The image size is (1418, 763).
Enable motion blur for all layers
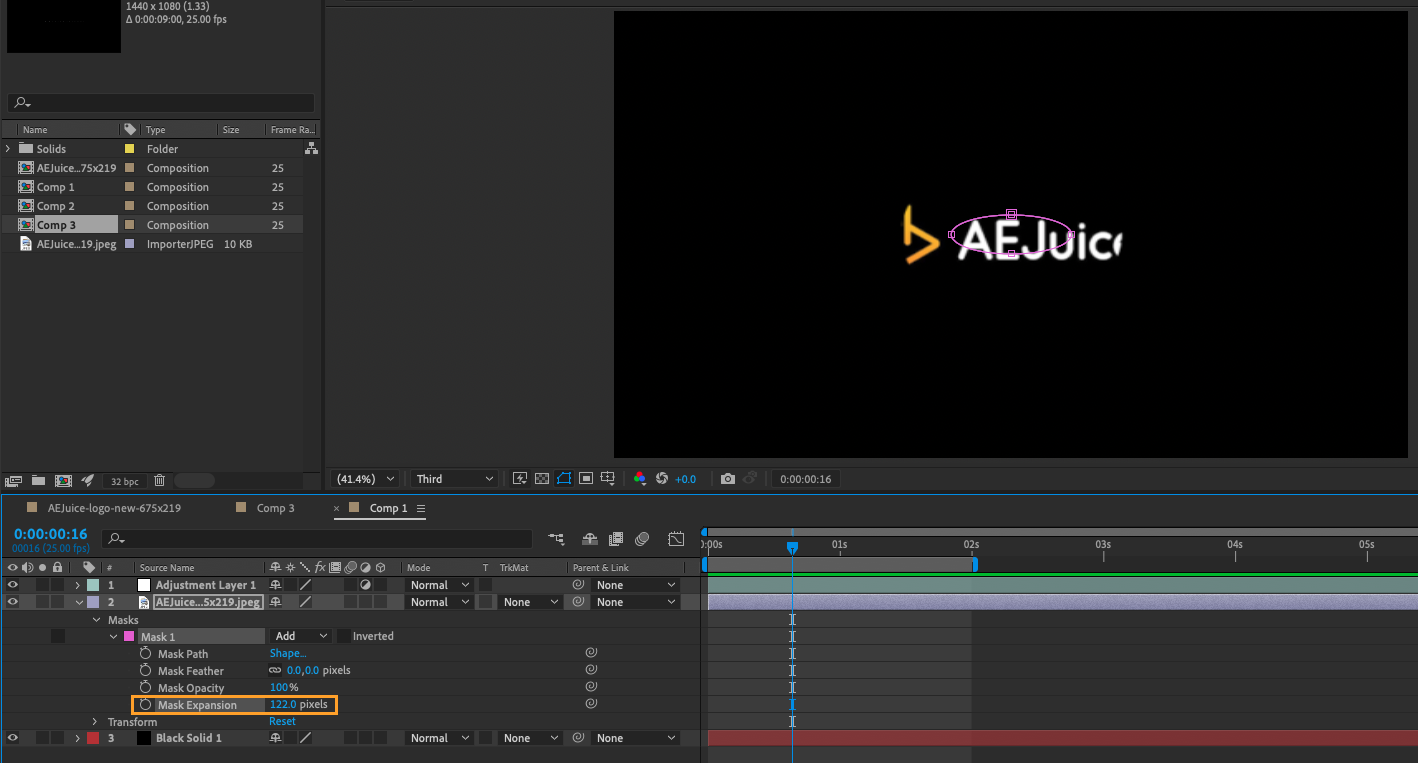tap(643, 539)
